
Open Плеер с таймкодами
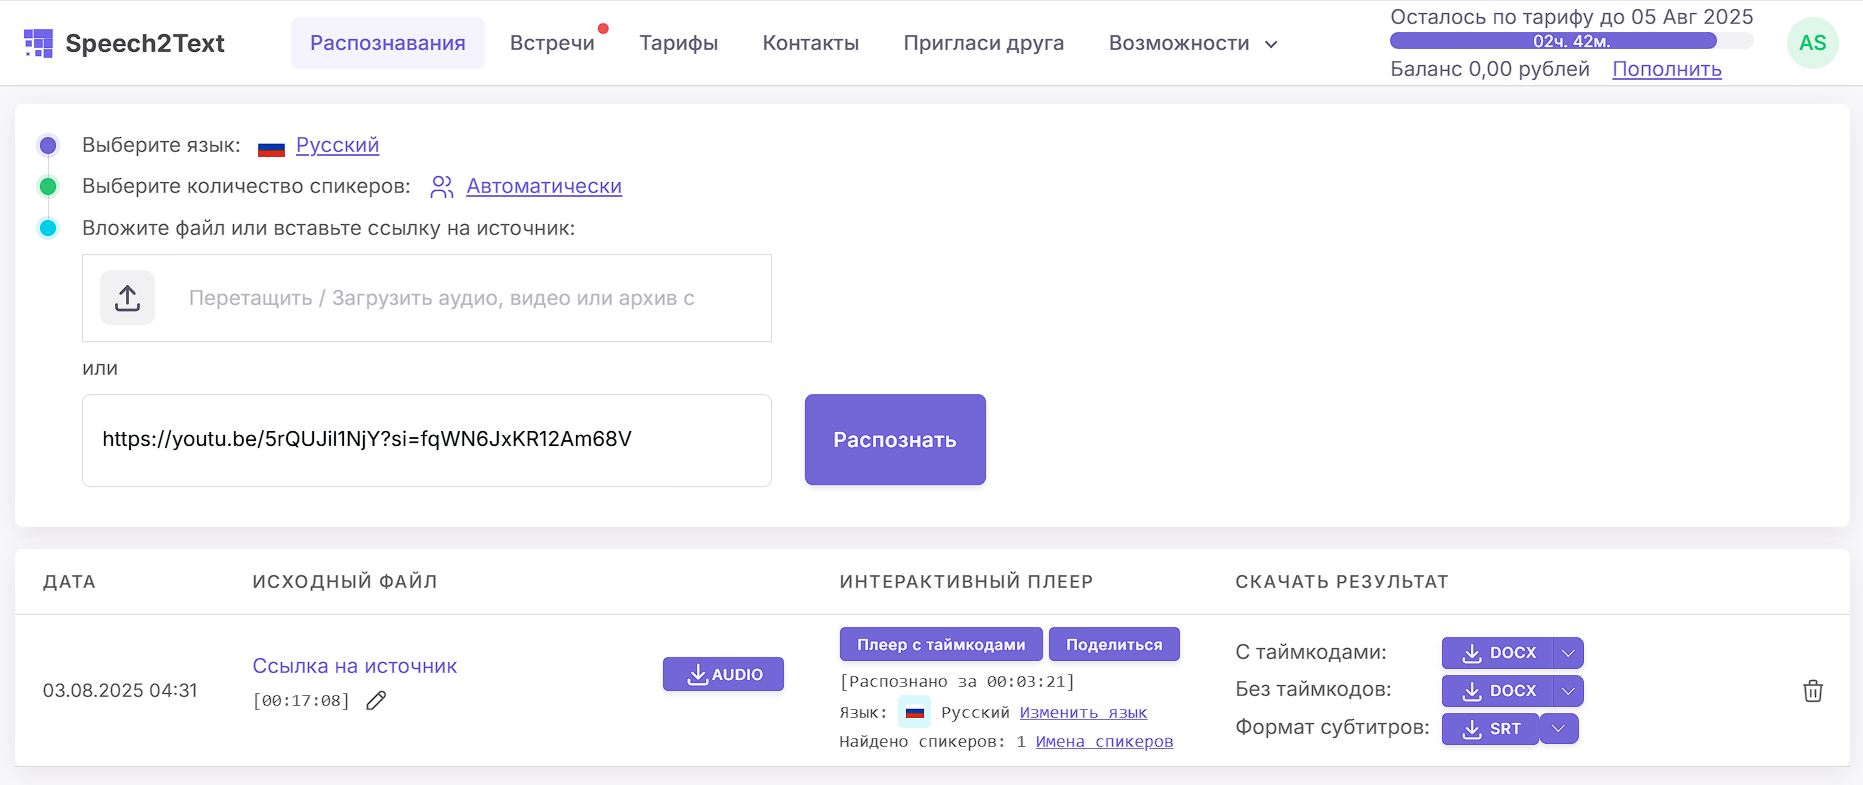point(940,645)
